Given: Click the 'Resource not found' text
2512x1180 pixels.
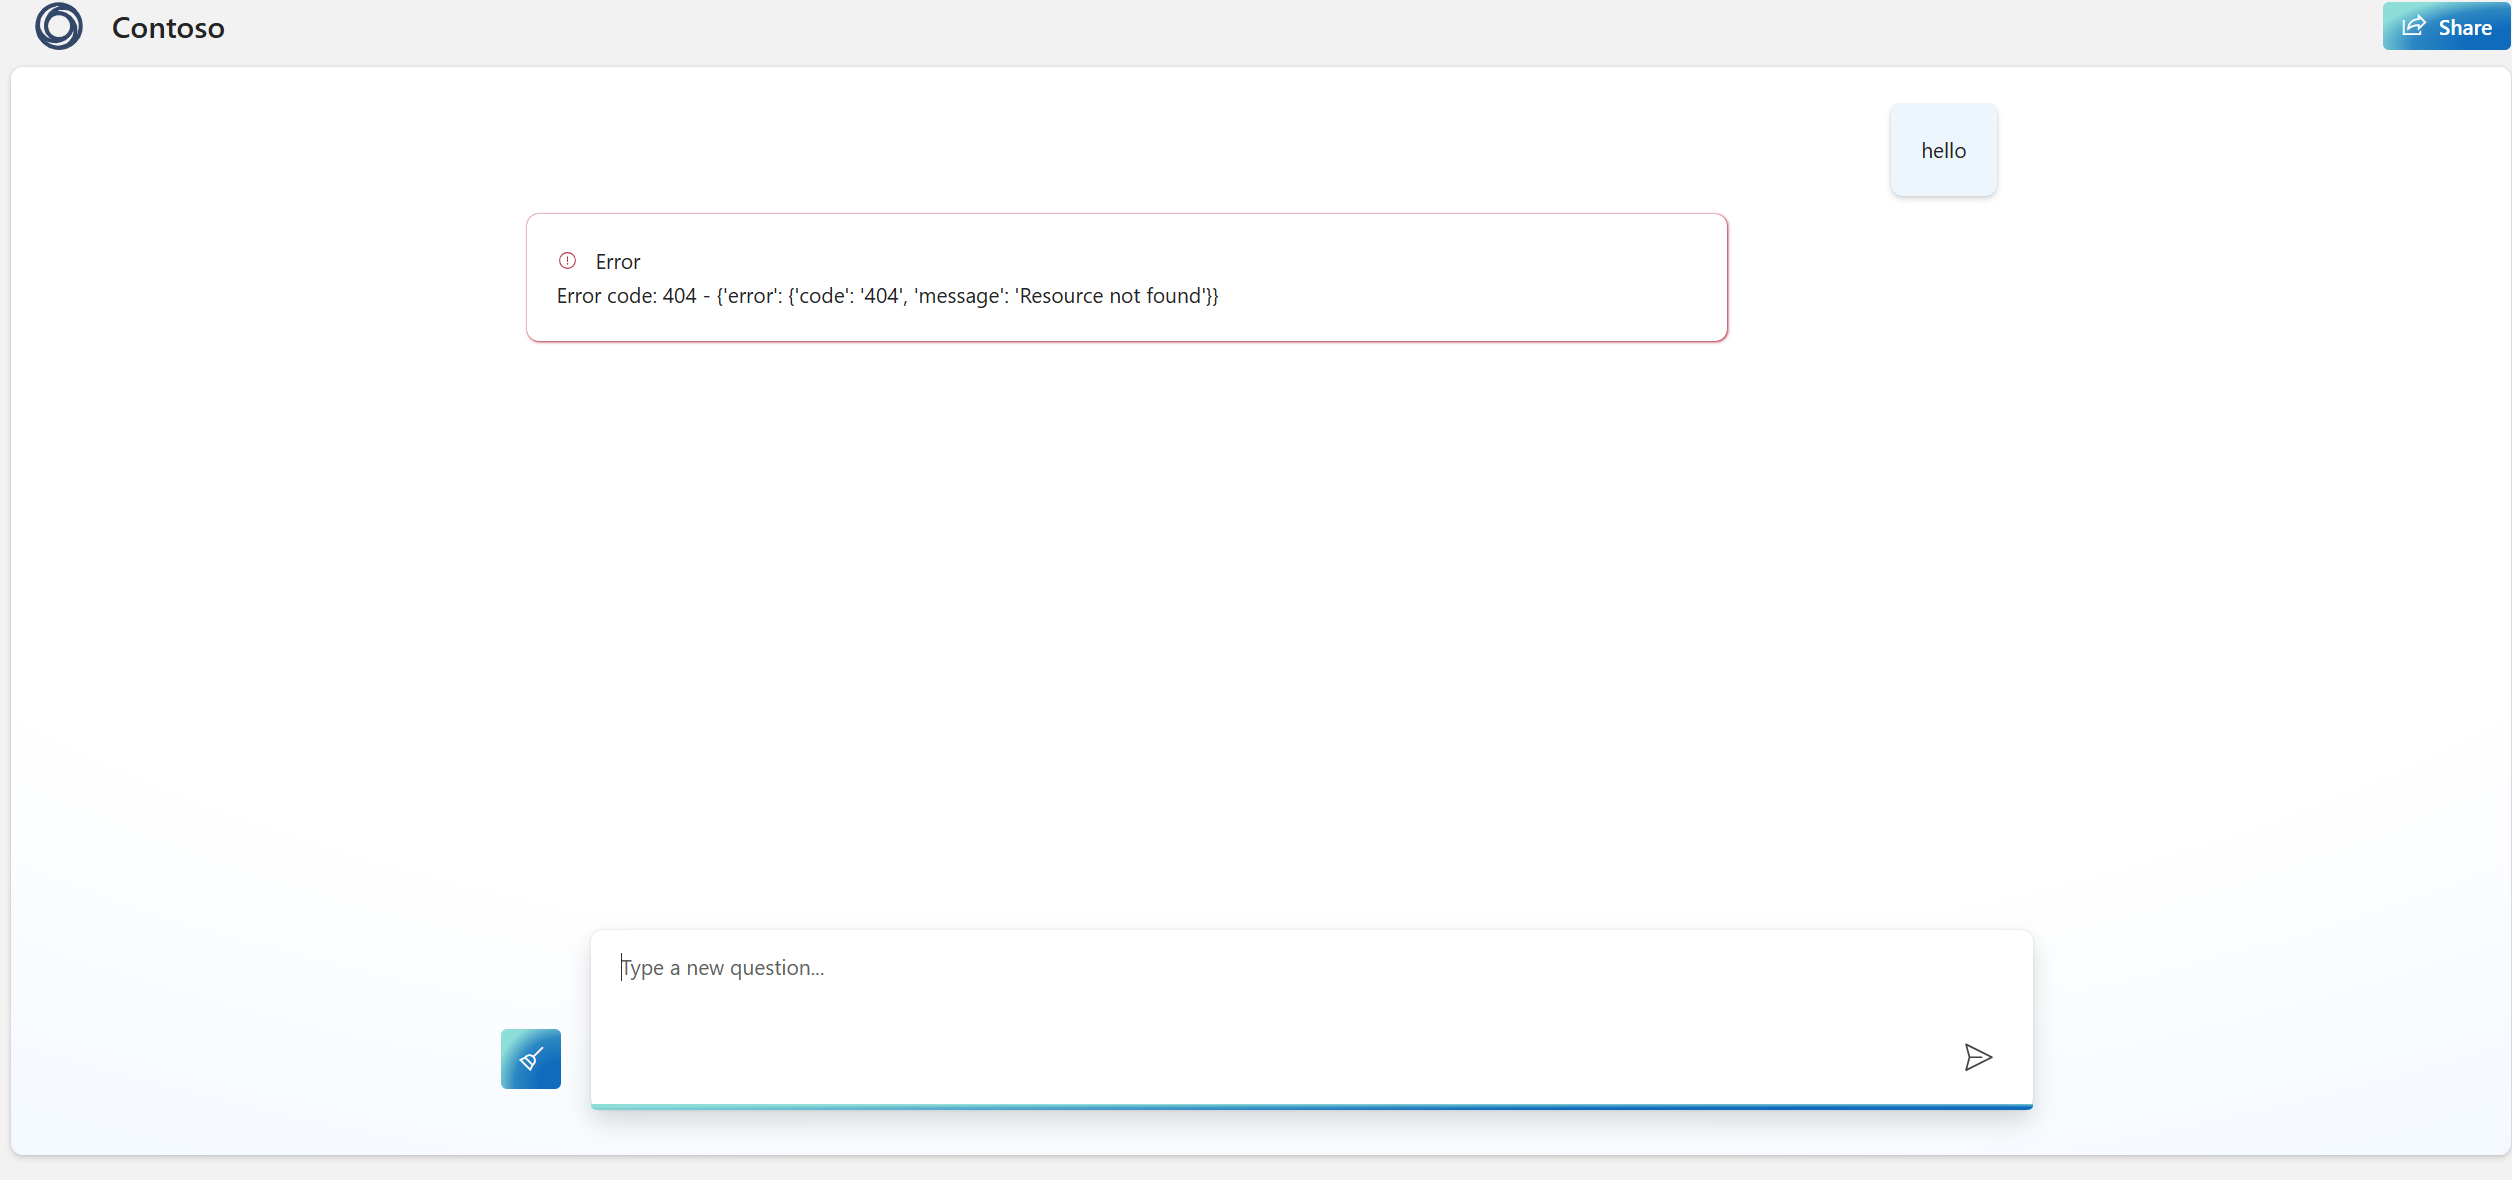Looking at the screenshot, I should click(x=1110, y=296).
